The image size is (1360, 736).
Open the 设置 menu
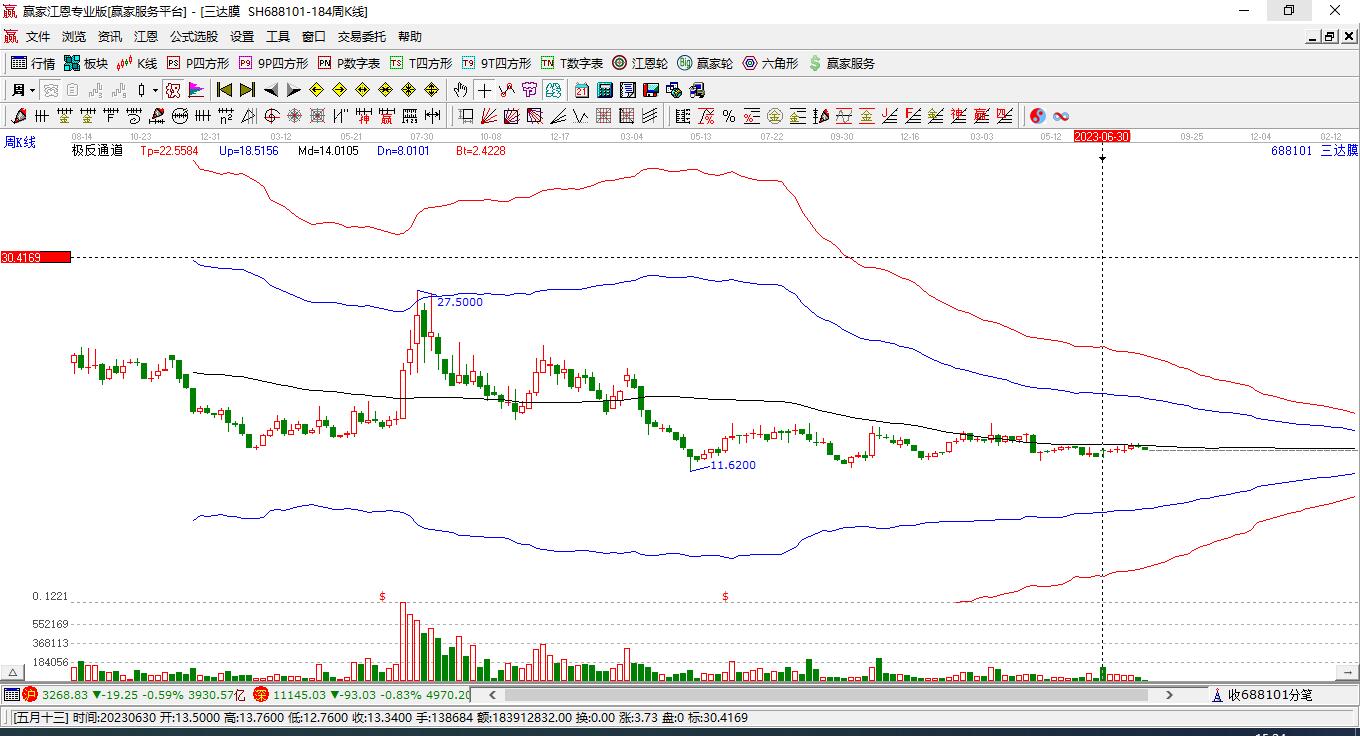(x=242, y=37)
